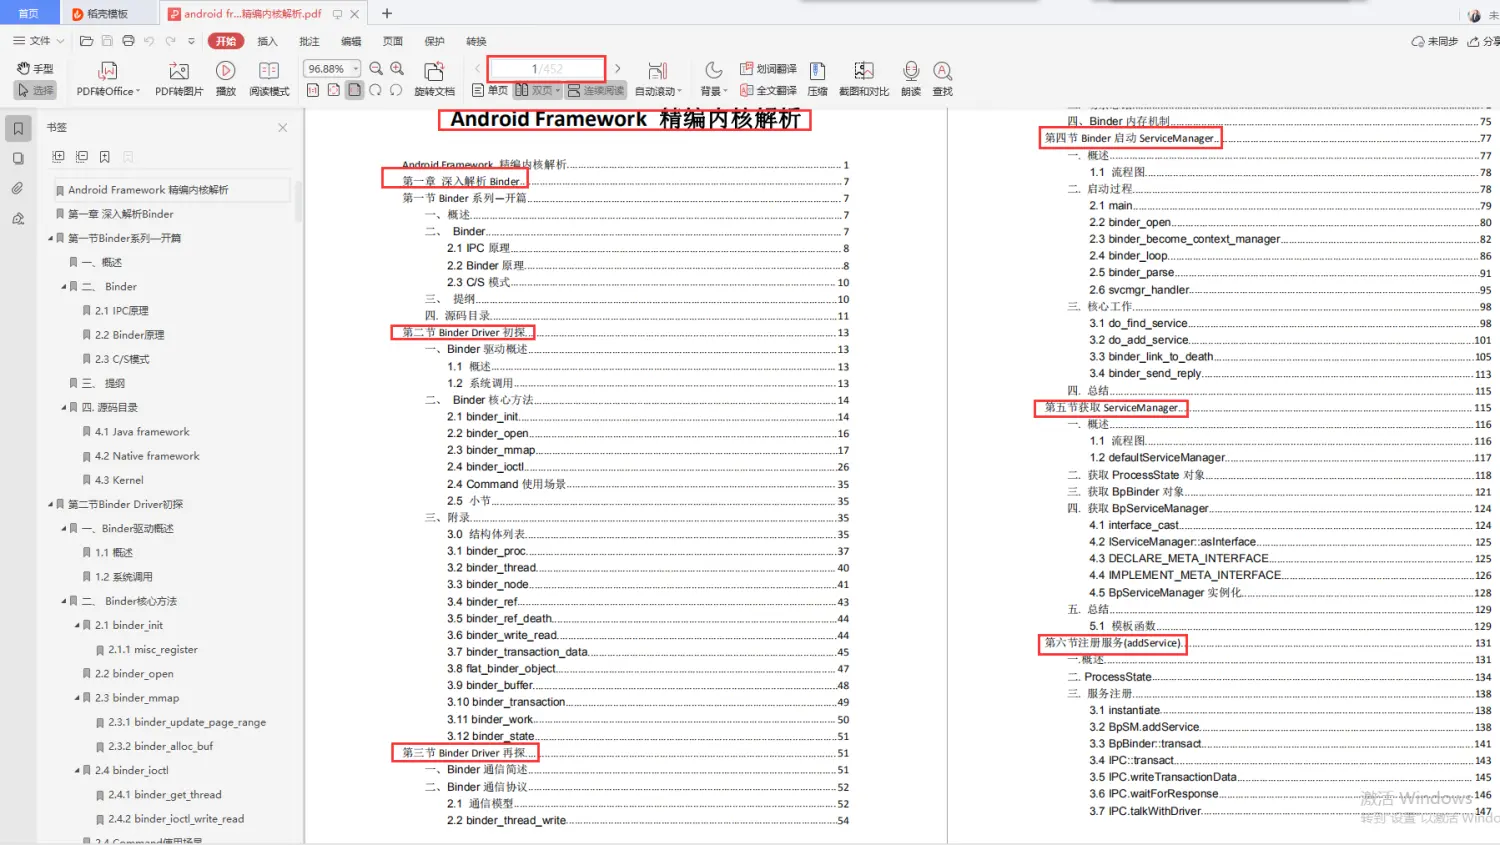Open the 文件 file menu
Screen dimensions: 1500x845
[38, 41]
